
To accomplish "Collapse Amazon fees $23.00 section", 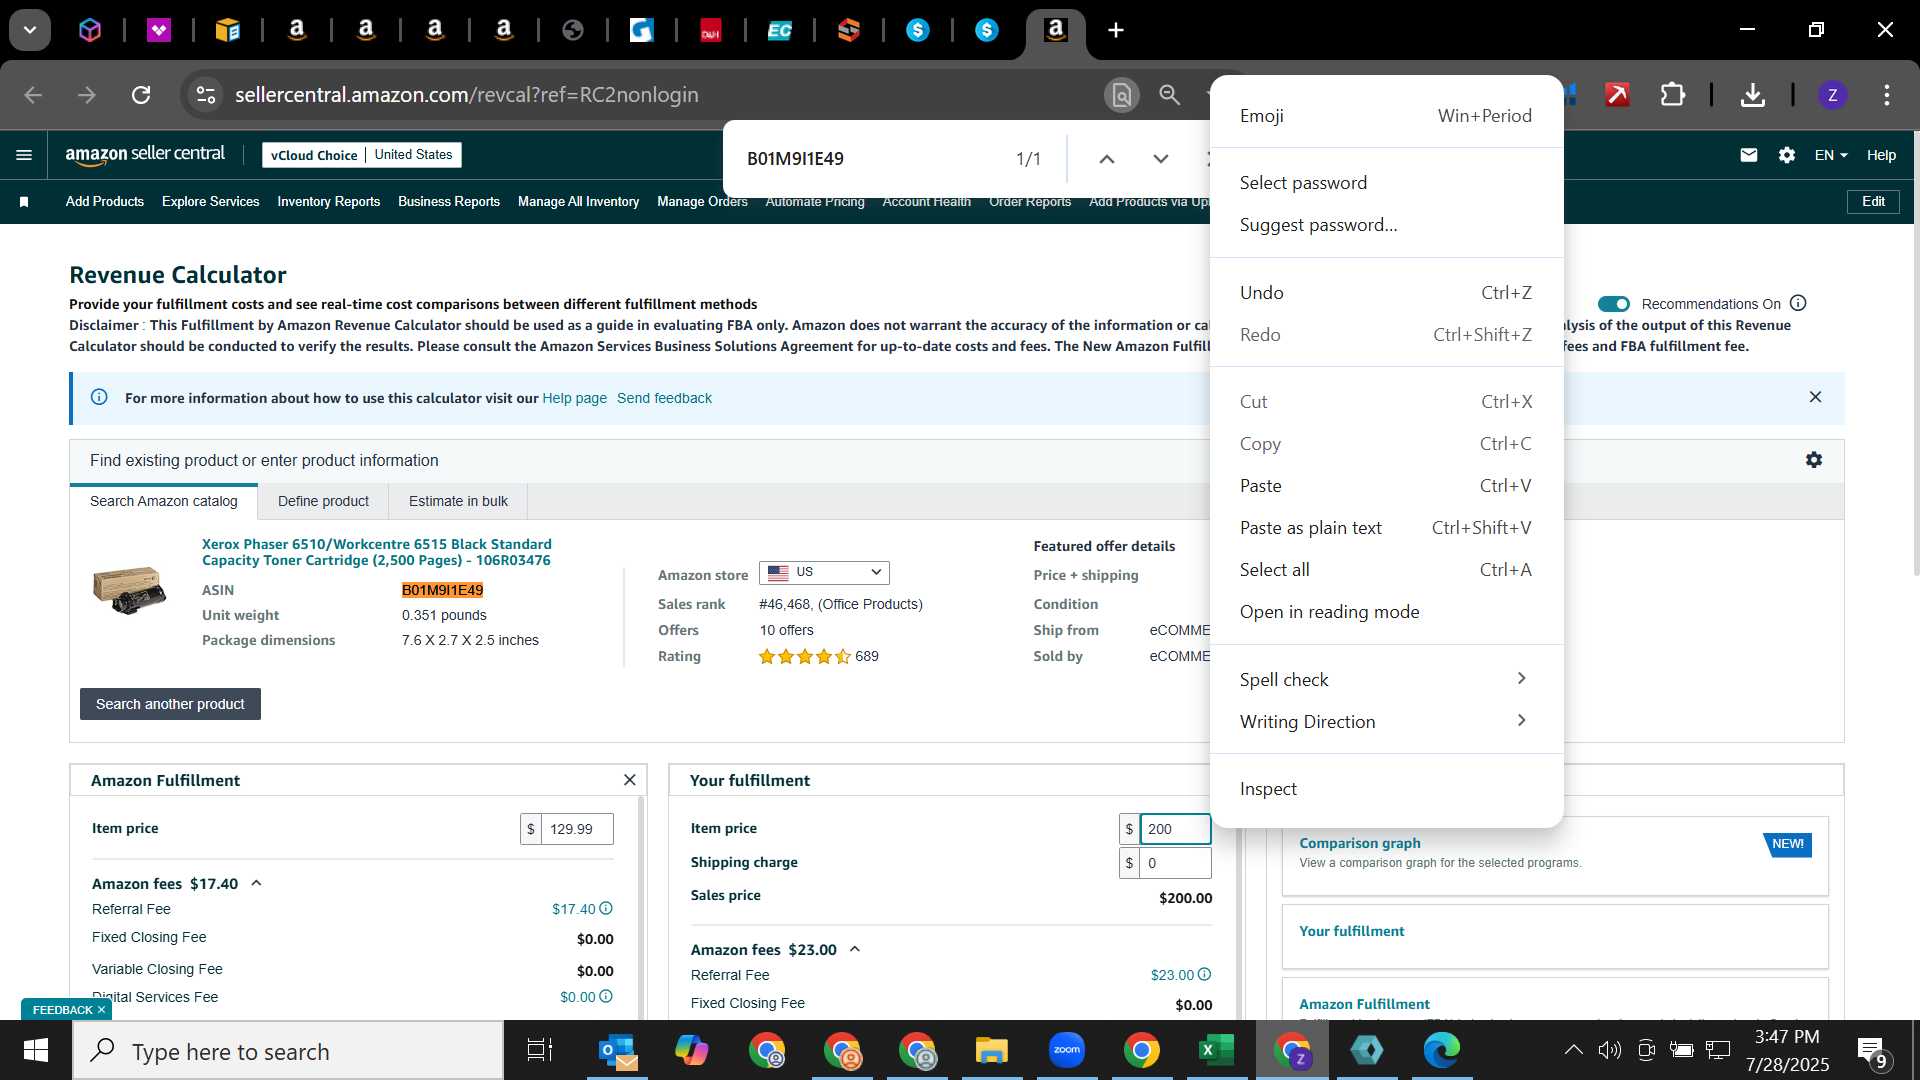I will 855,949.
